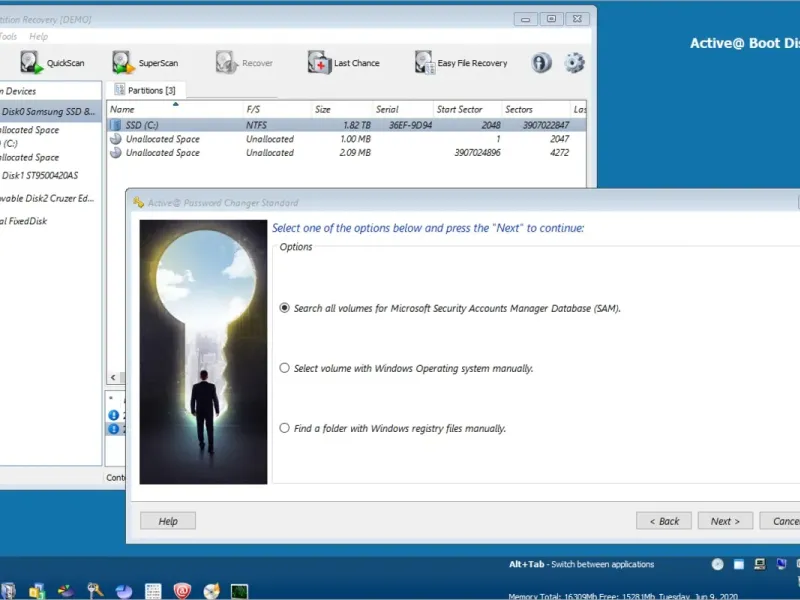Select the 1.00 MB Unallocated Space row
800x600 pixels.
click(x=346, y=139)
